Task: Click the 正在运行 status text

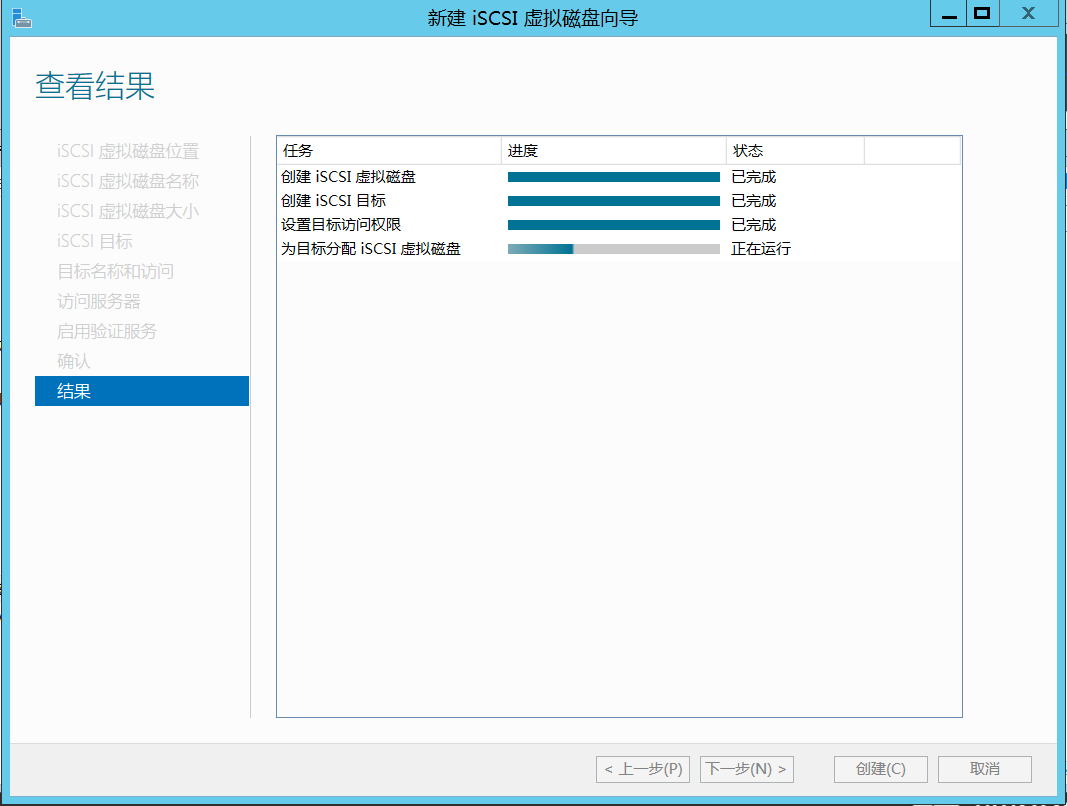Action: [761, 249]
